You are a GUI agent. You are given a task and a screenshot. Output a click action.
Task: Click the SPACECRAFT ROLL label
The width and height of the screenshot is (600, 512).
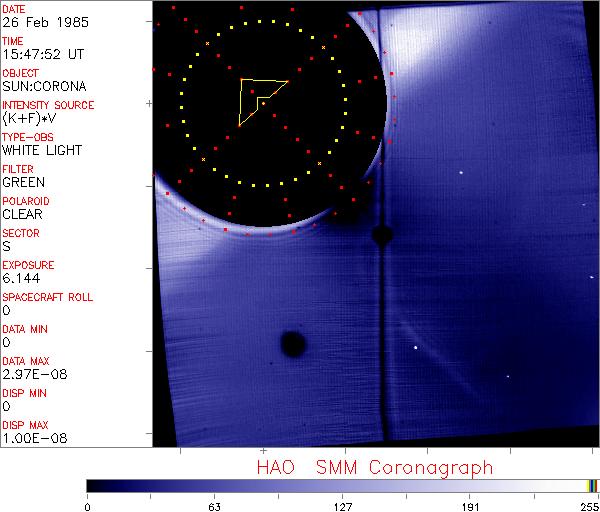(47, 297)
